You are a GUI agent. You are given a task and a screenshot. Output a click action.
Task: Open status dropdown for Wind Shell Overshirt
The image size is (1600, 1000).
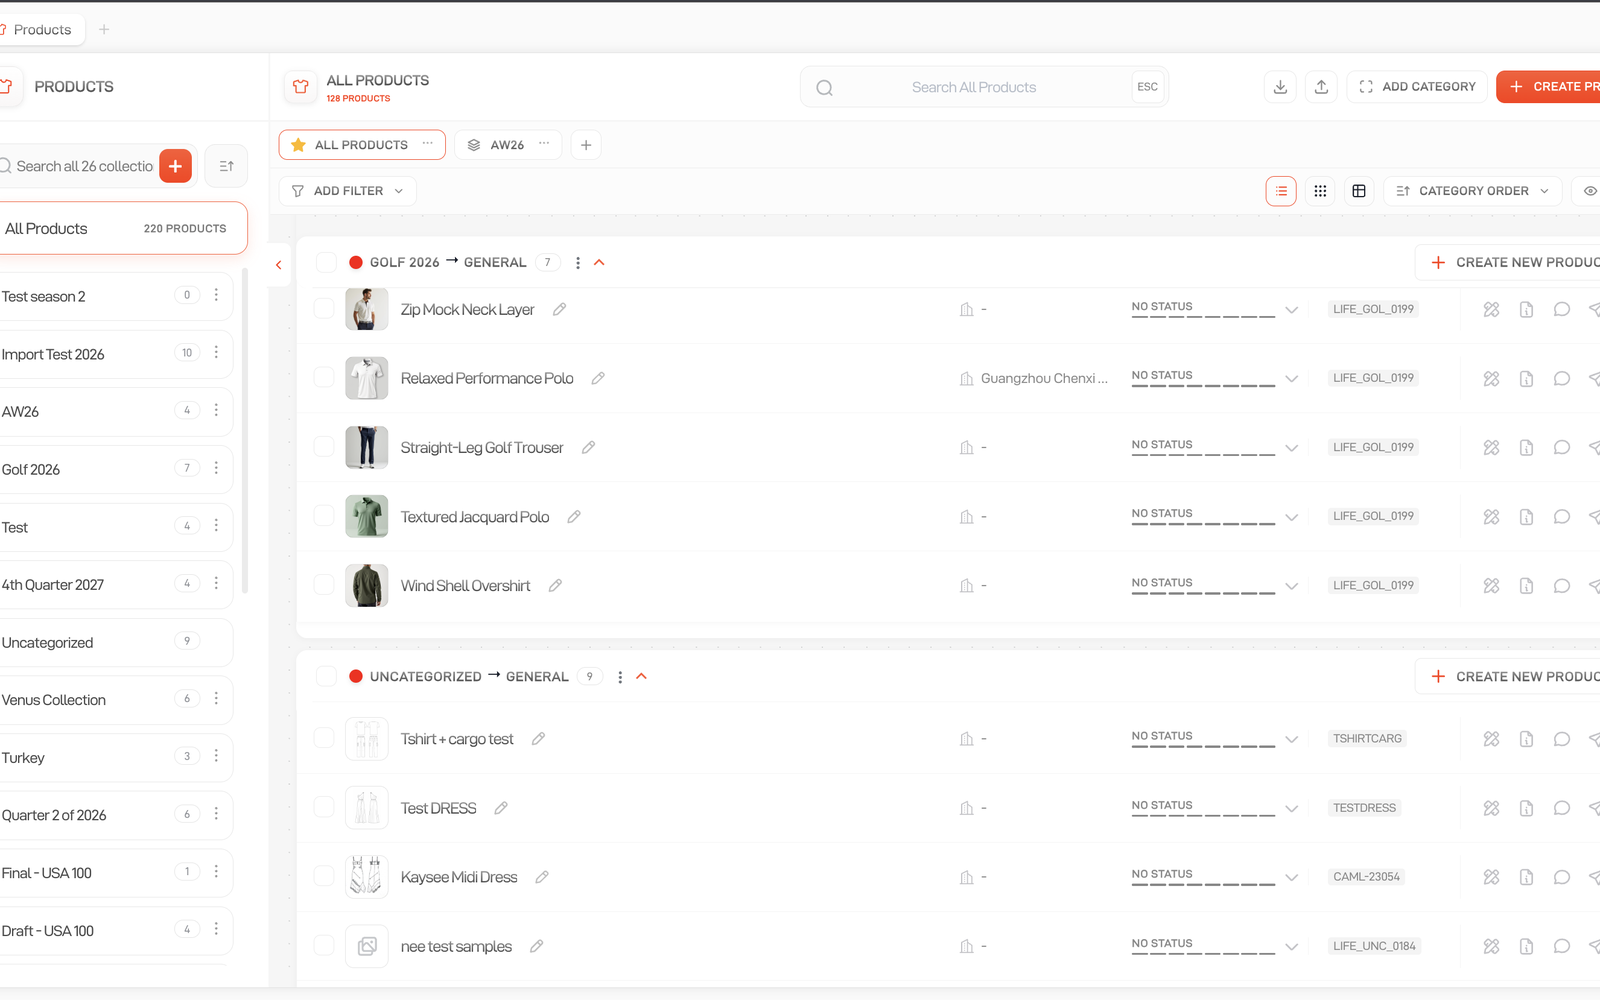[x=1292, y=586]
